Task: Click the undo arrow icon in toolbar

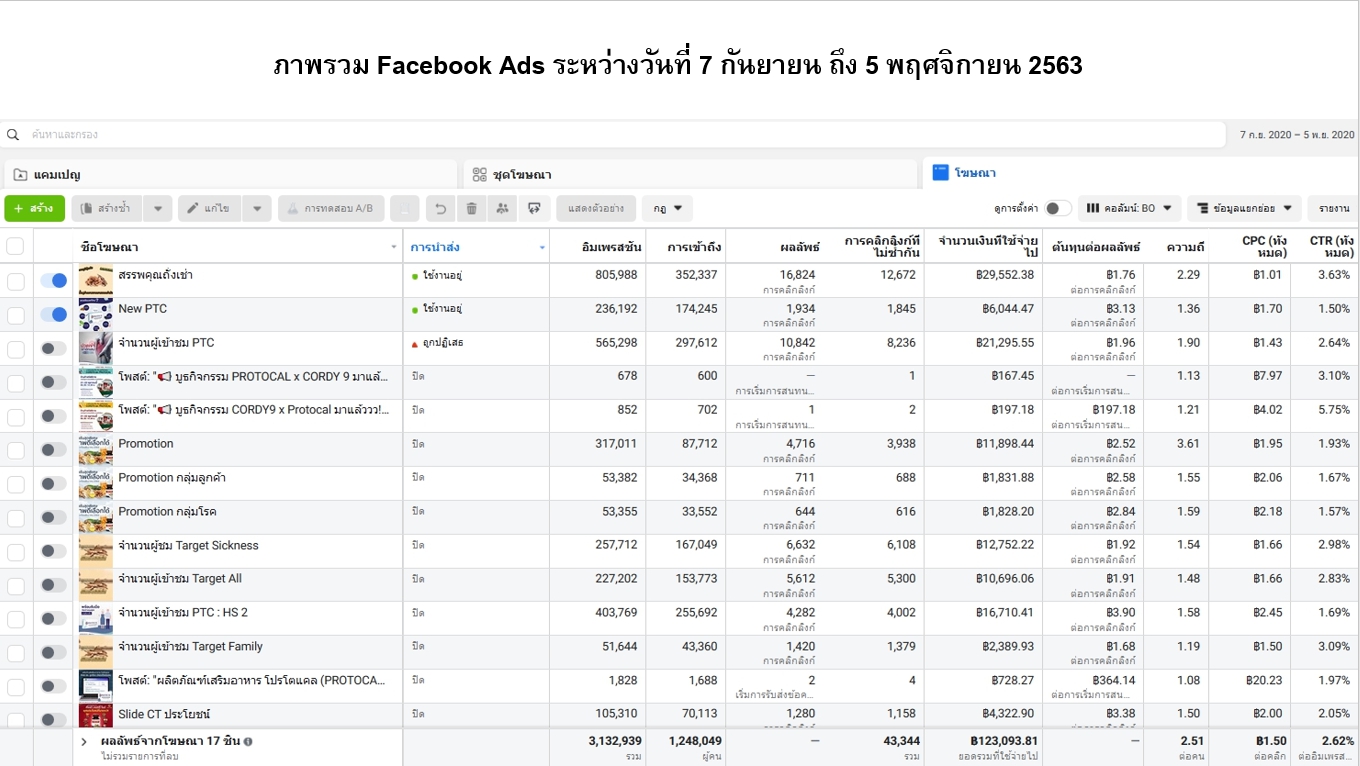Action: (x=440, y=208)
